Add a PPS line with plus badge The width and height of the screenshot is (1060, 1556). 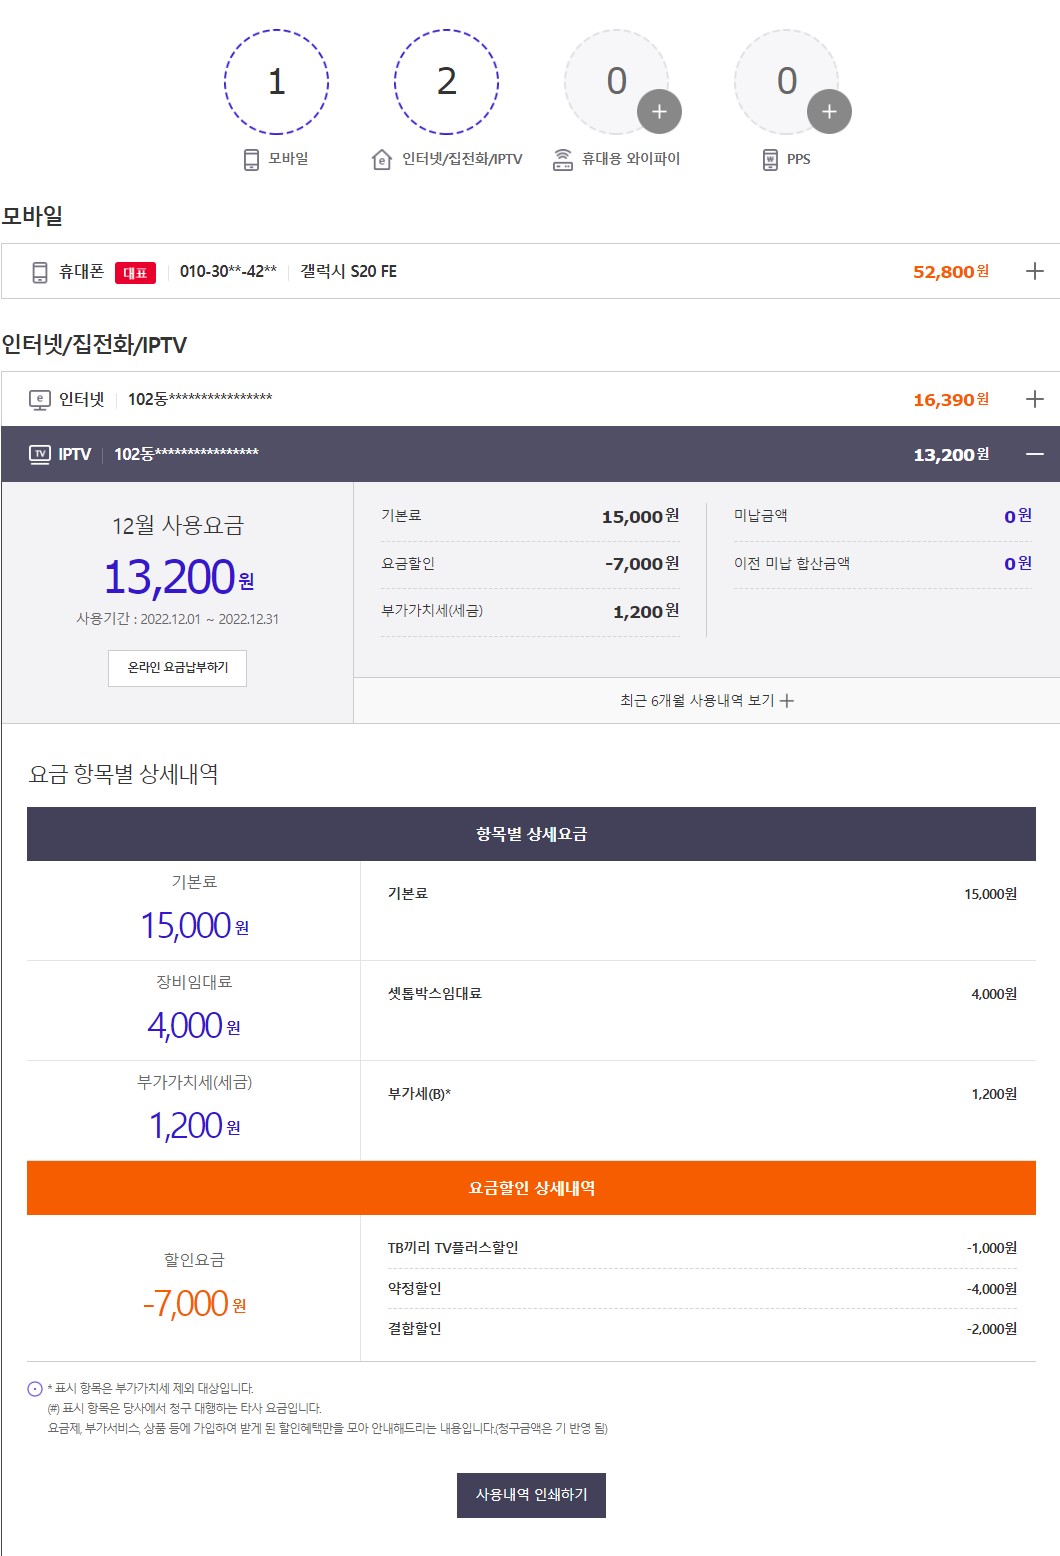pyautogui.click(x=829, y=112)
